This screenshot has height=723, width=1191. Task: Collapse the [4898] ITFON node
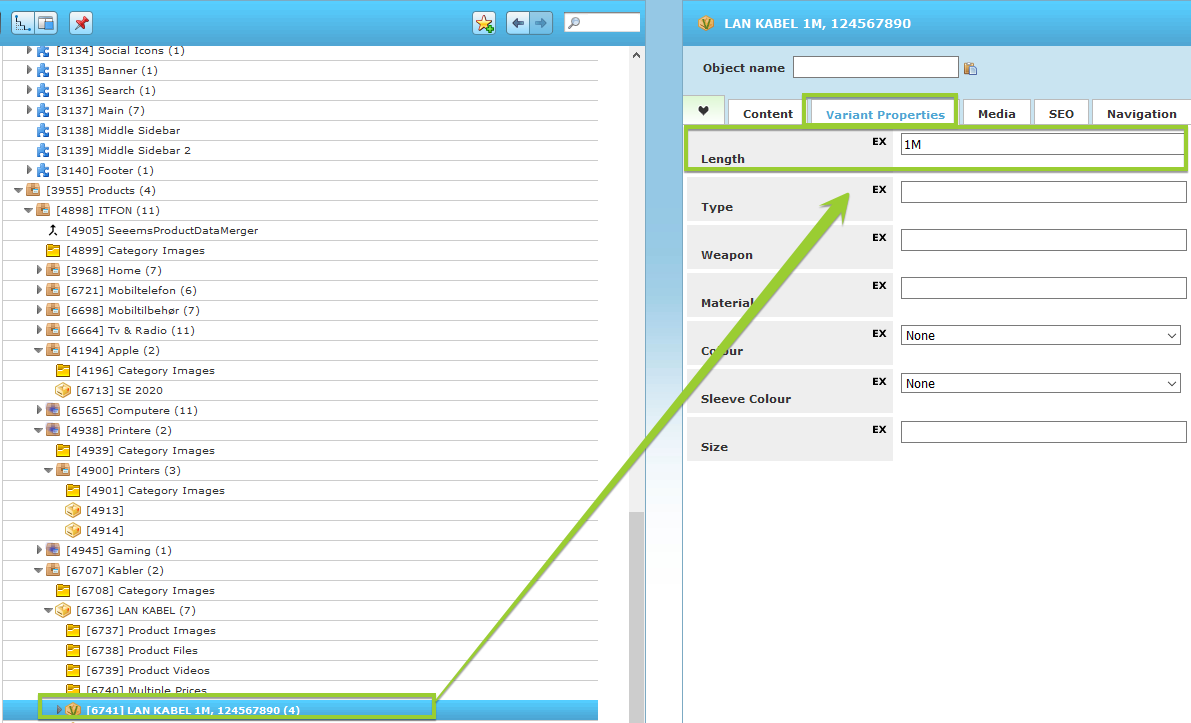(29, 210)
